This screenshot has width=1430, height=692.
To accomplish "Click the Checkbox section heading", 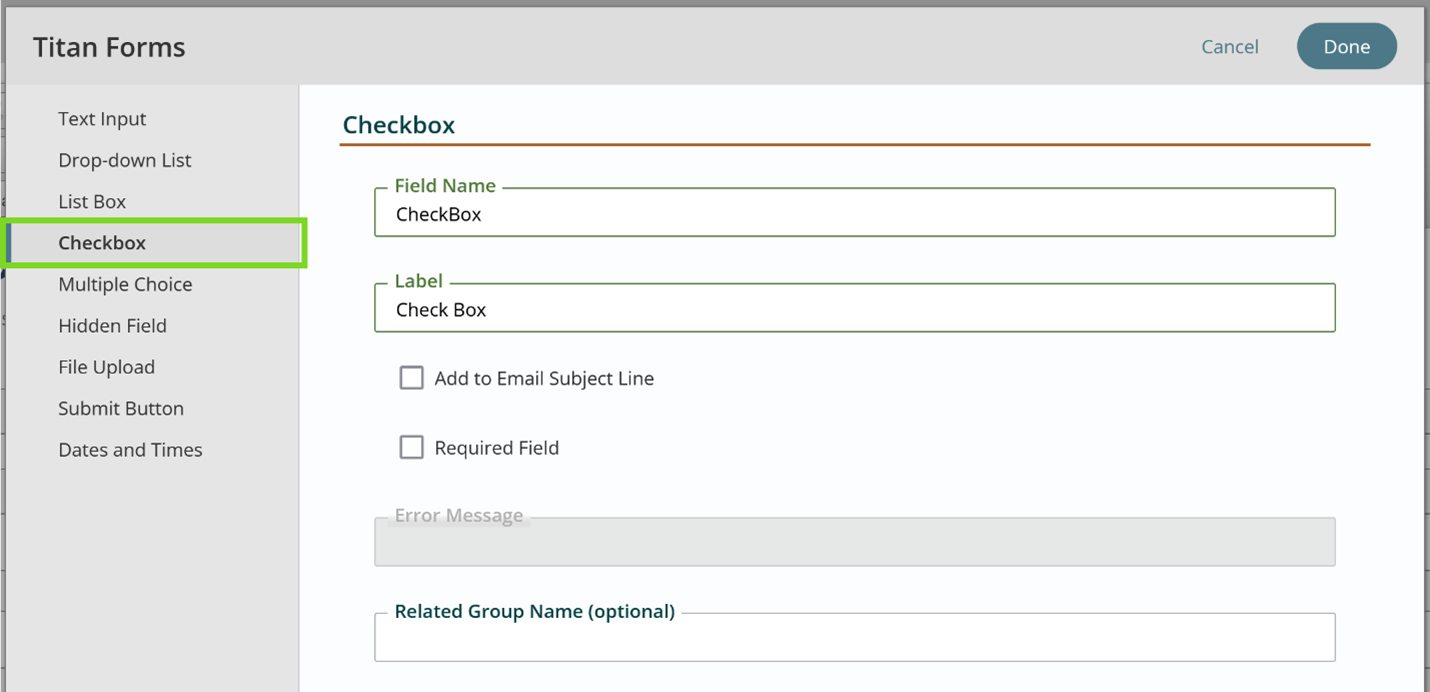I will [399, 125].
